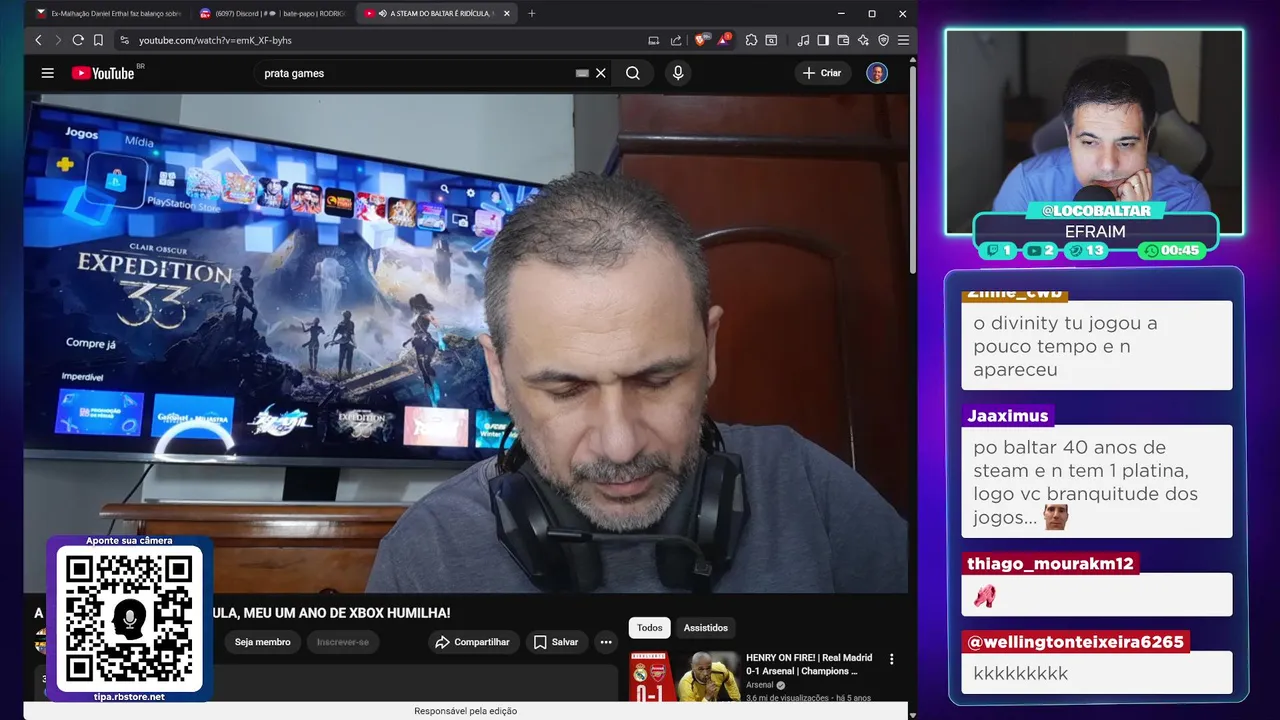The image size is (1280, 720).
Task: Open the VPN shield icon in toolbar
Action: 883,40
